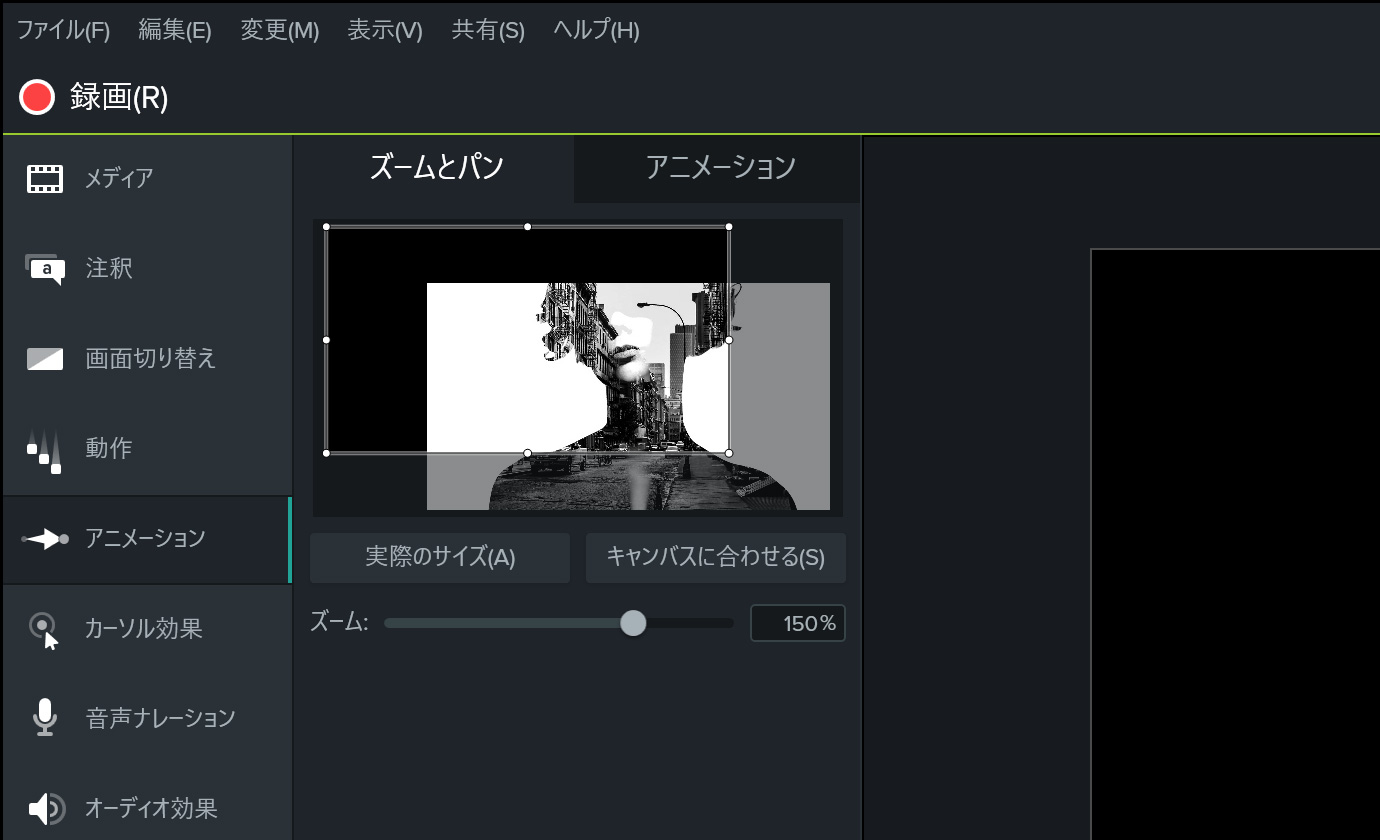Select the 音声ナレーション microphone icon
Screen dimensions: 1380x840
pyautogui.click(x=44, y=718)
